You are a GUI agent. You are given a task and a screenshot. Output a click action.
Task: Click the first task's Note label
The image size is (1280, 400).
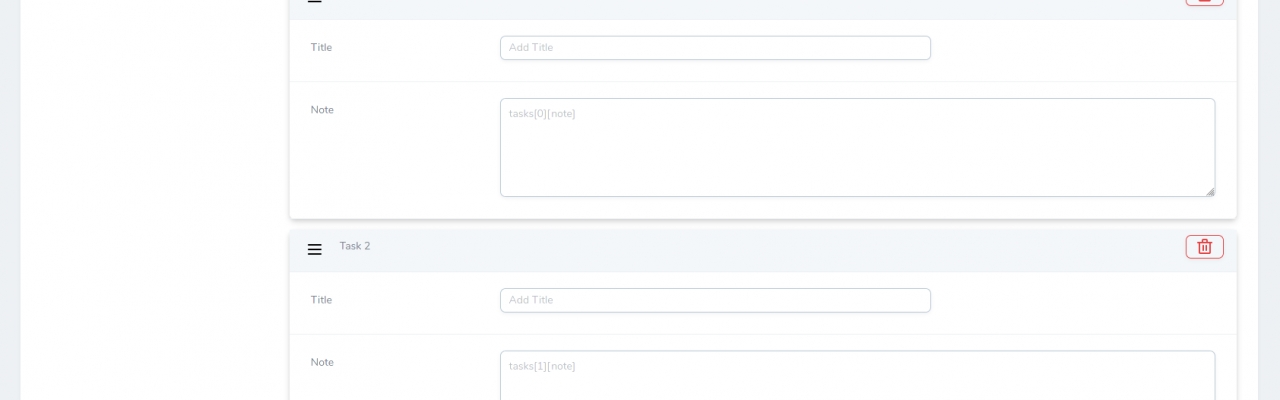[x=322, y=110]
